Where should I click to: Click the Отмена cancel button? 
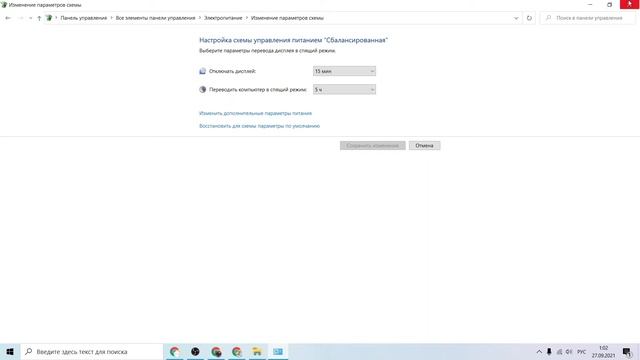424,146
